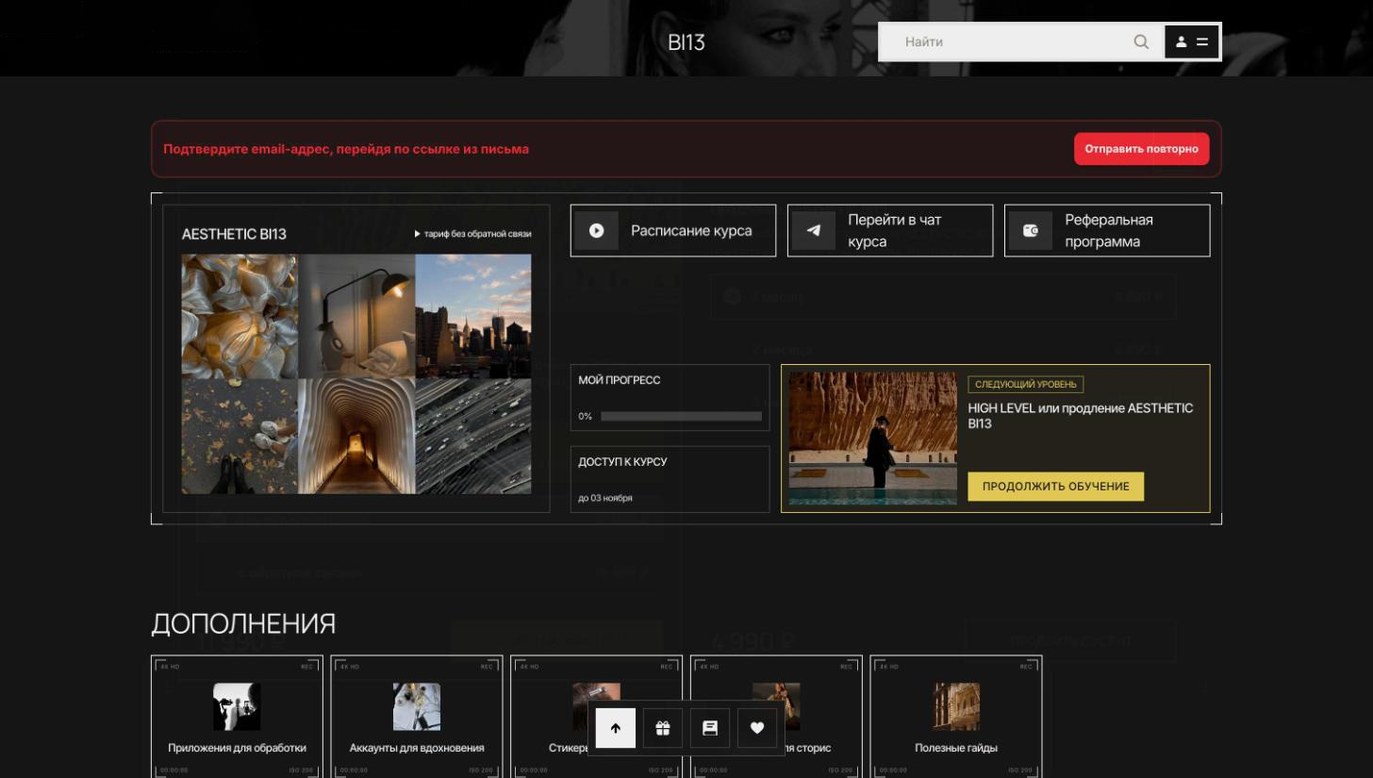The height and width of the screenshot is (778, 1373).
Task: Click the AESTHETIC BI13 course collage
Action: pos(356,374)
